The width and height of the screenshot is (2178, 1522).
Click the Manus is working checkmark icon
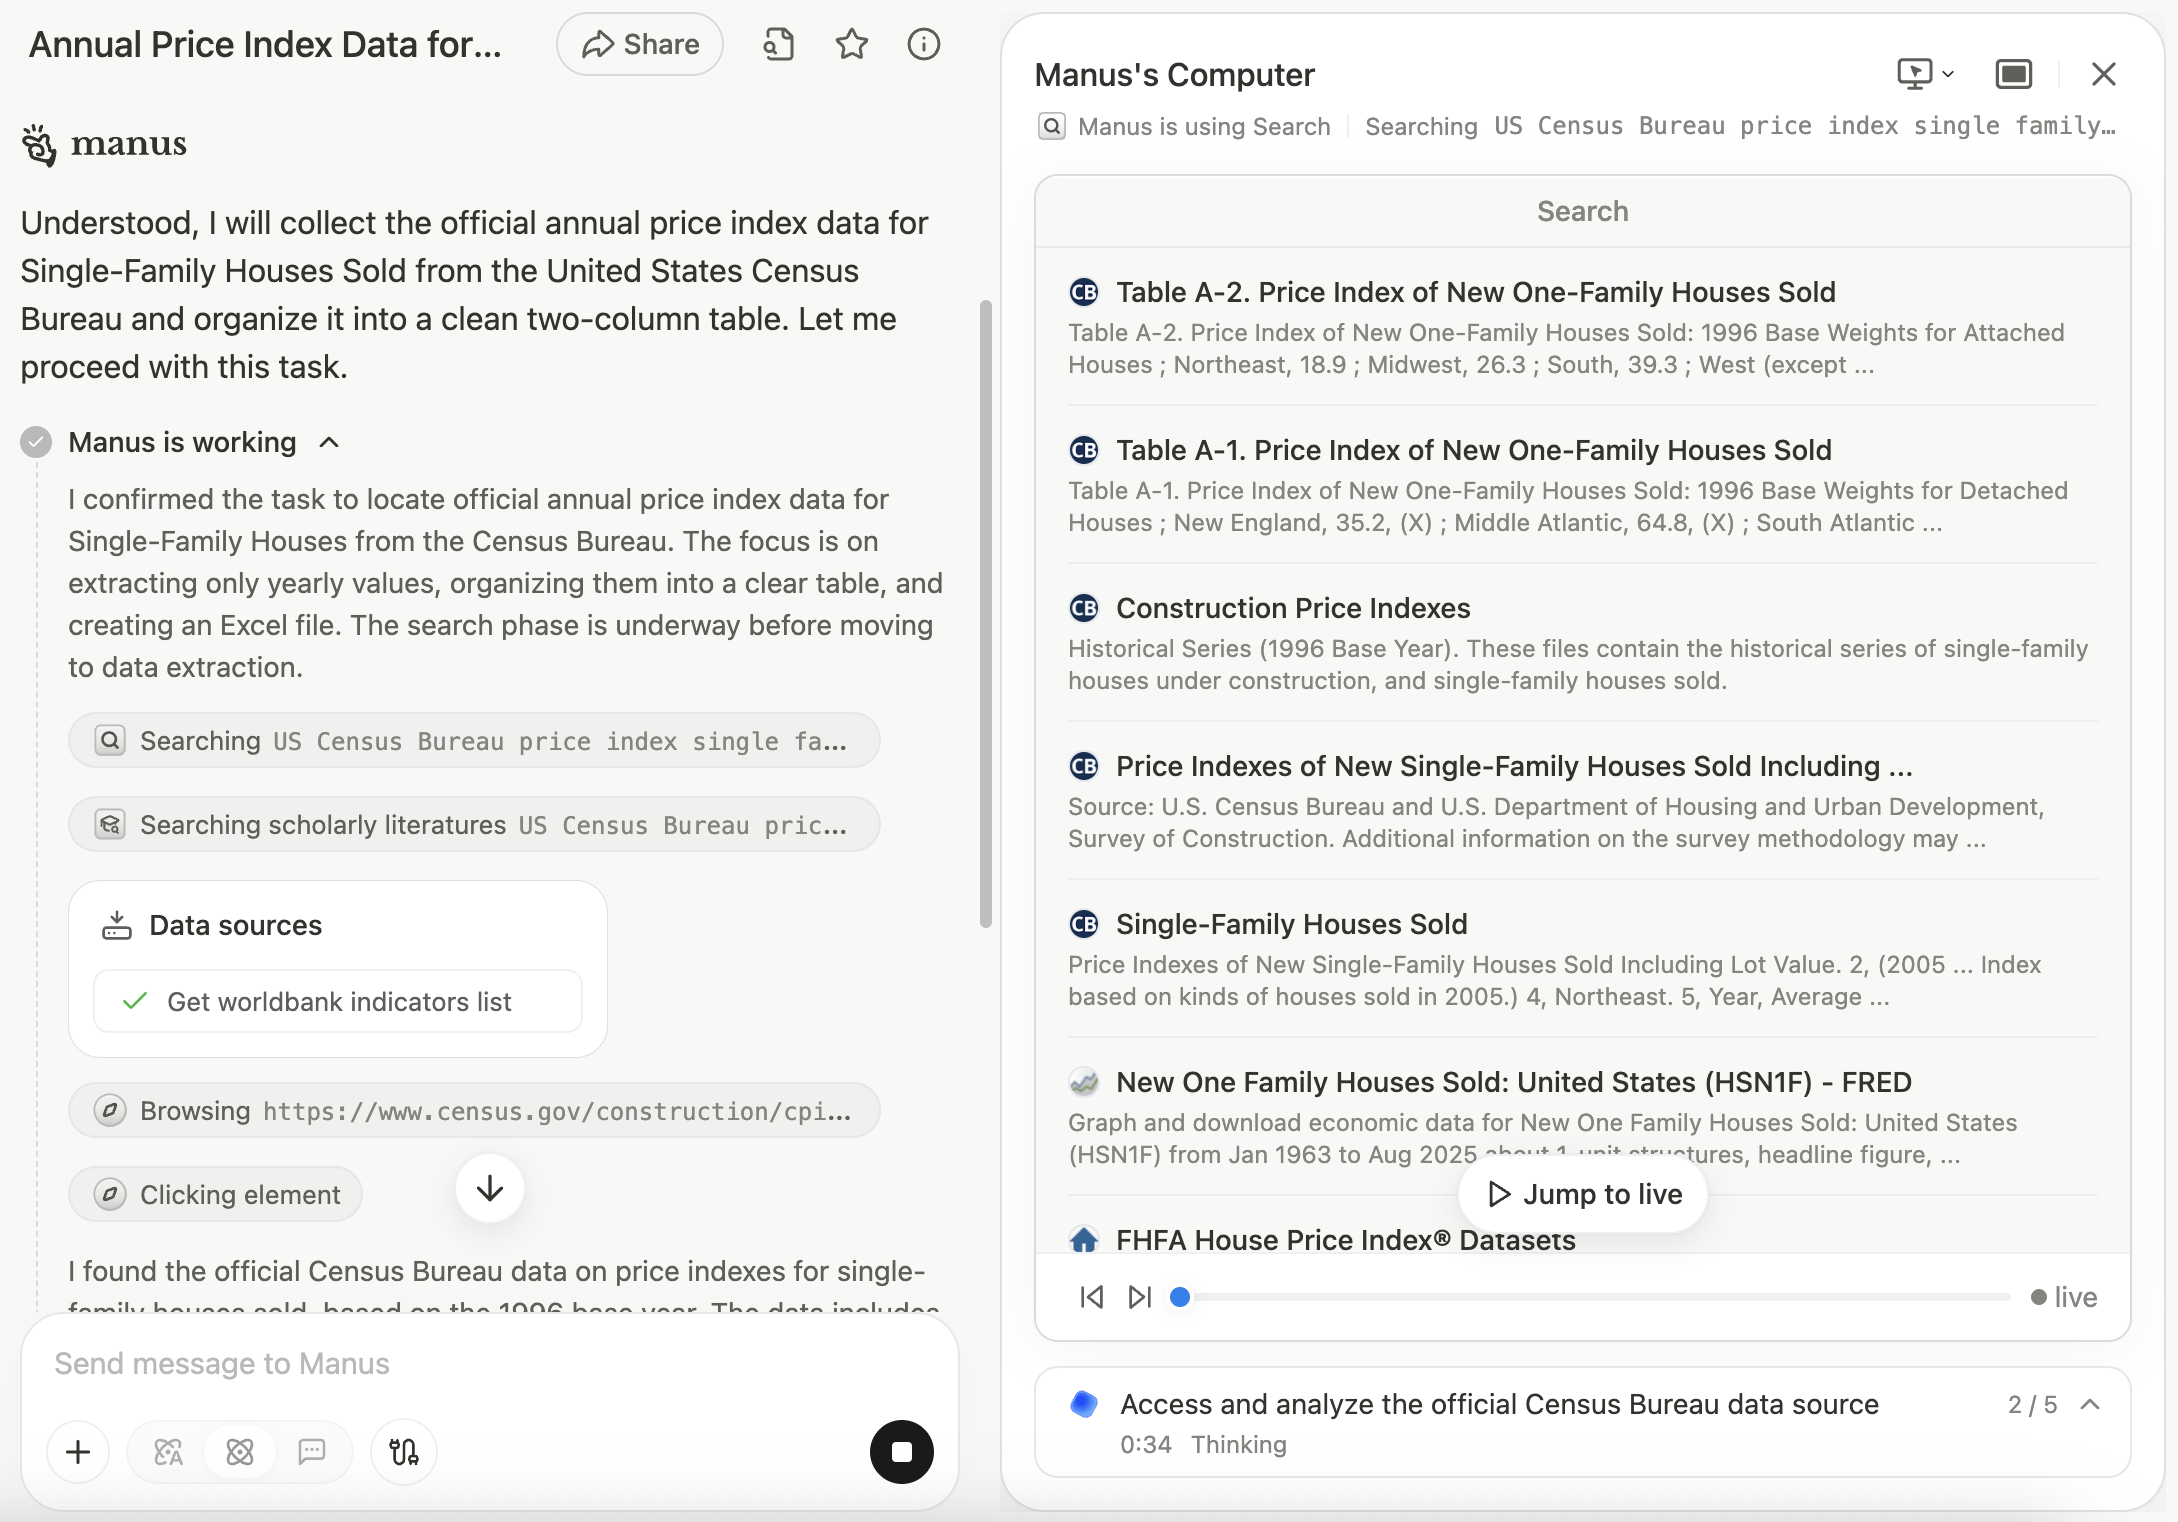[36, 442]
